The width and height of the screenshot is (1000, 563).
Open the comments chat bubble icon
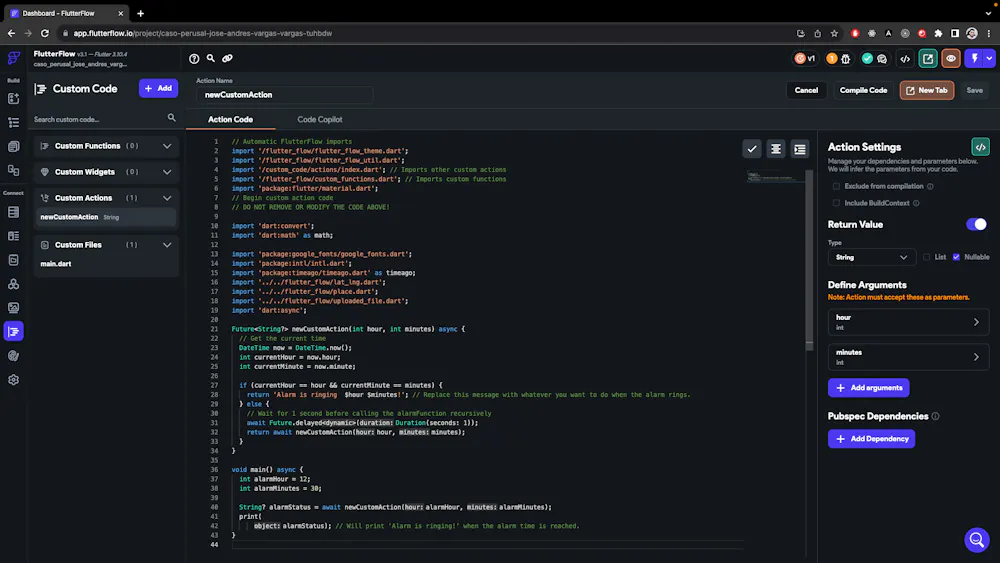click(x=882, y=59)
